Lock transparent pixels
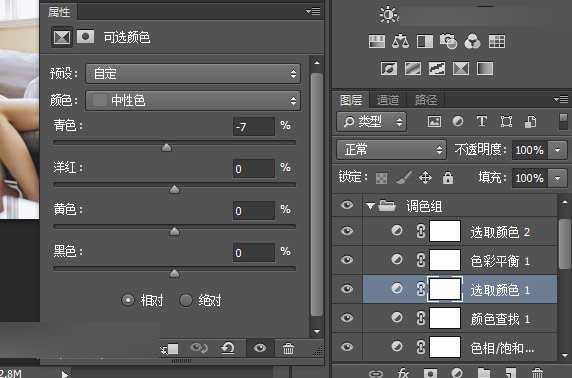 (382, 178)
